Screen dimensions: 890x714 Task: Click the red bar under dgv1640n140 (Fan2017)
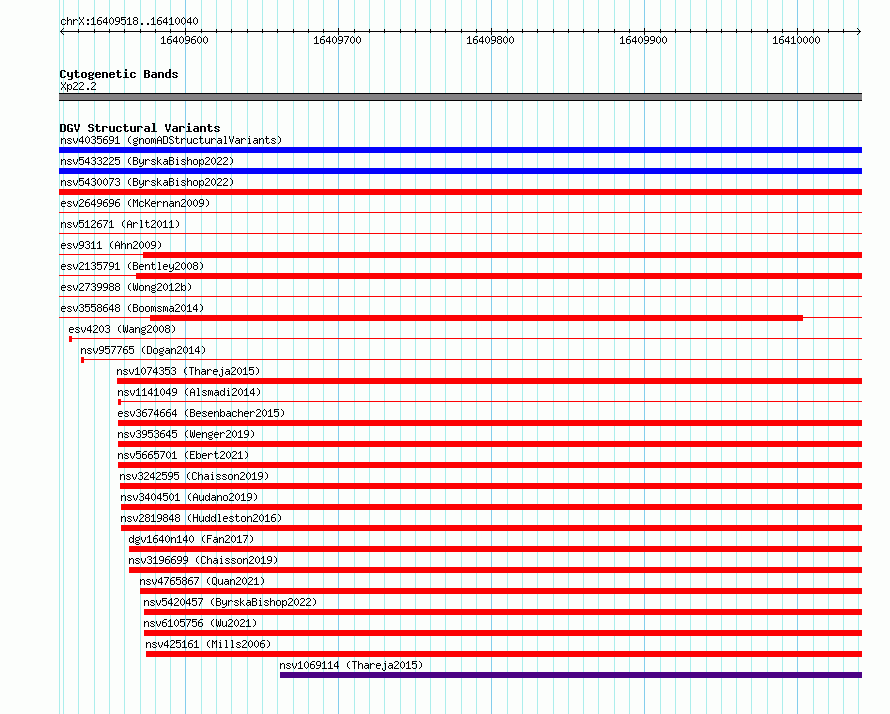(496, 549)
